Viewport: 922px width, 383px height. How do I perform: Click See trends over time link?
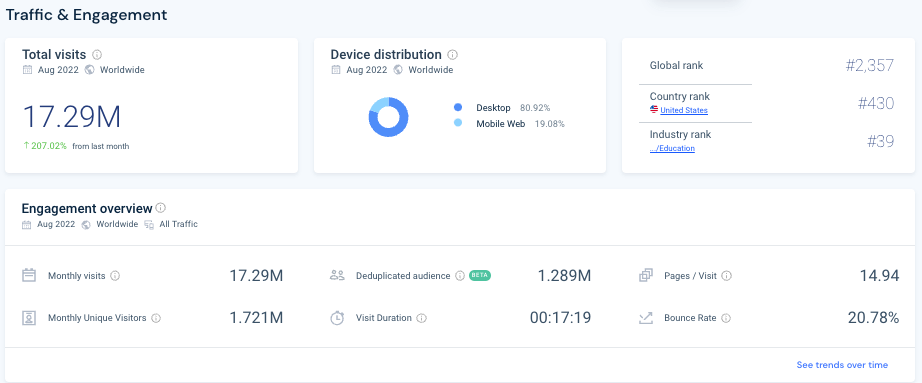pyautogui.click(x=842, y=365)
